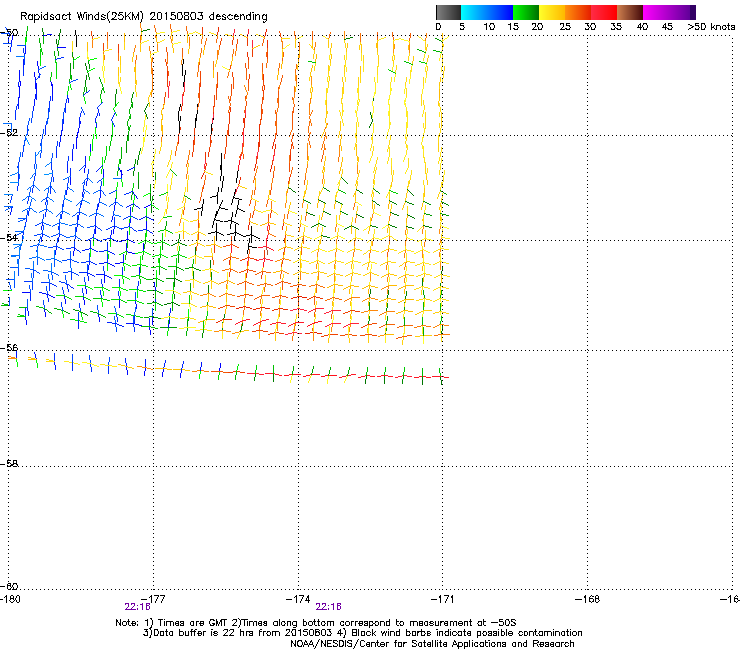Click the -54 latitude axis label

pyautogui.click(x=10, y=237)
